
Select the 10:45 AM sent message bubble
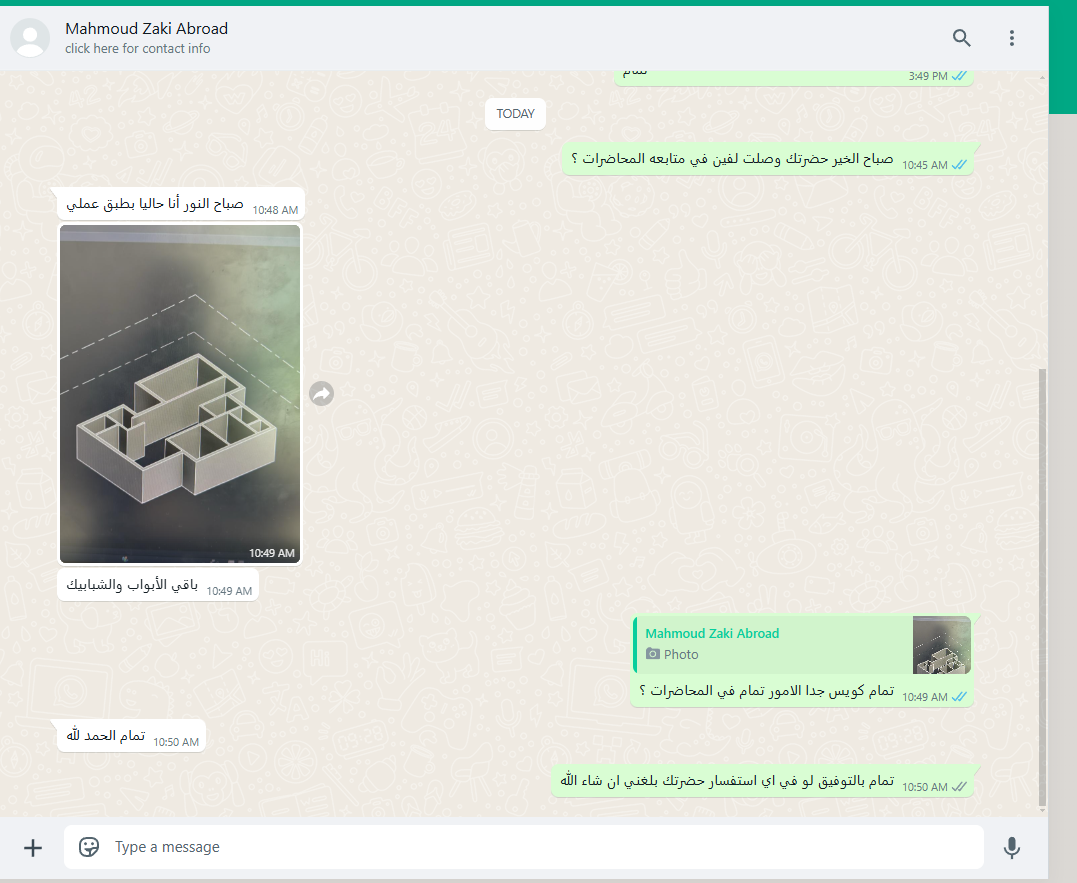click(768, 159)
